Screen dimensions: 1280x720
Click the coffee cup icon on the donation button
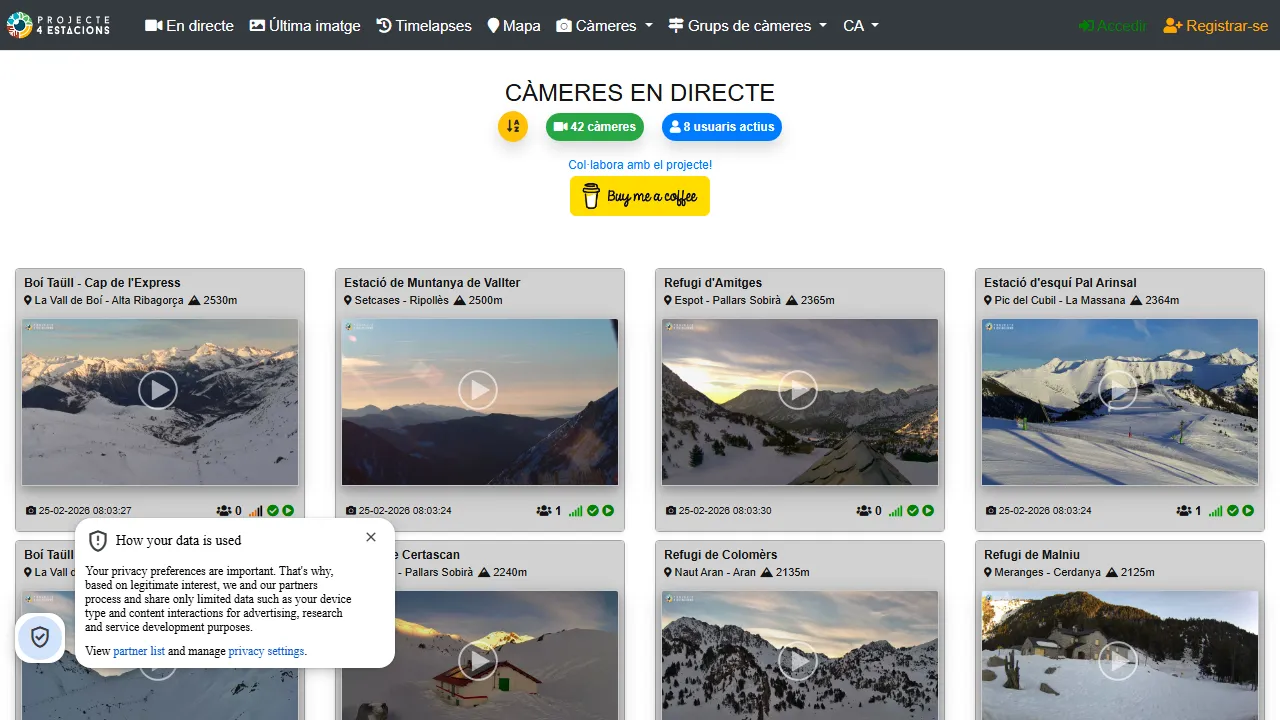[x=592, y=196]
